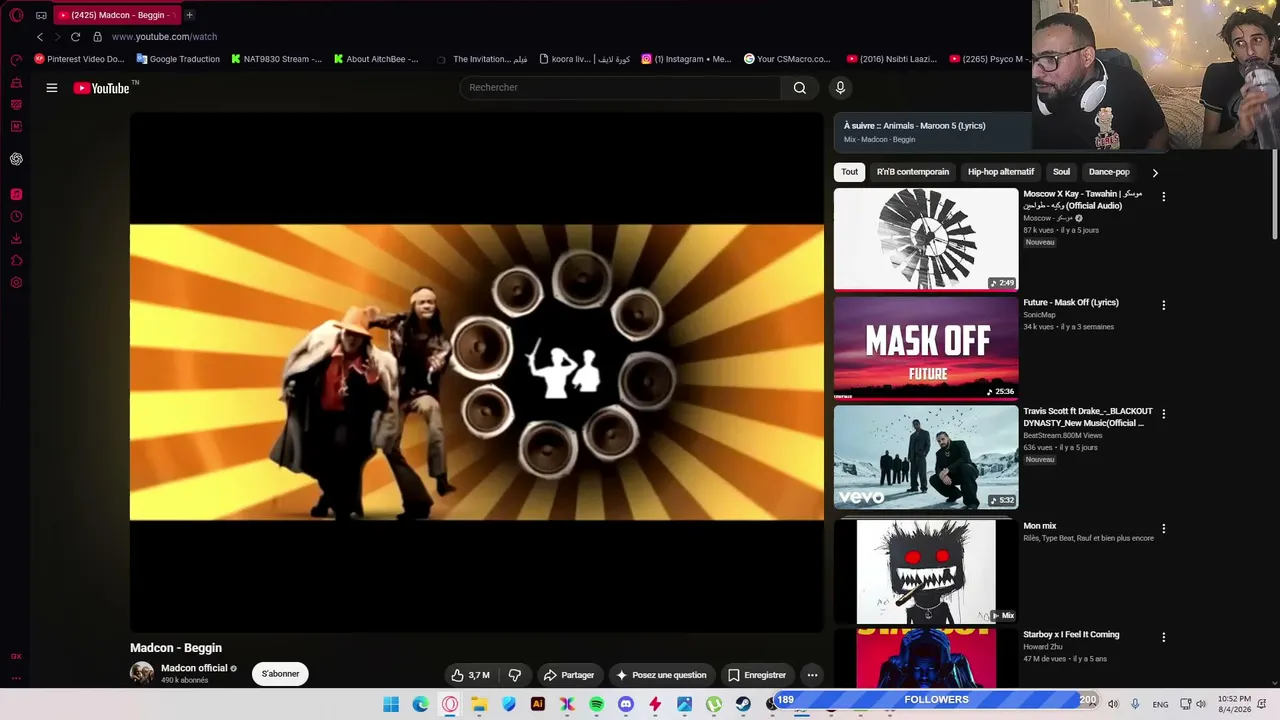The height and width of the screenshot is (720, 1280).
Task: Click the site security padlock icon
Action: coord(97,37)
